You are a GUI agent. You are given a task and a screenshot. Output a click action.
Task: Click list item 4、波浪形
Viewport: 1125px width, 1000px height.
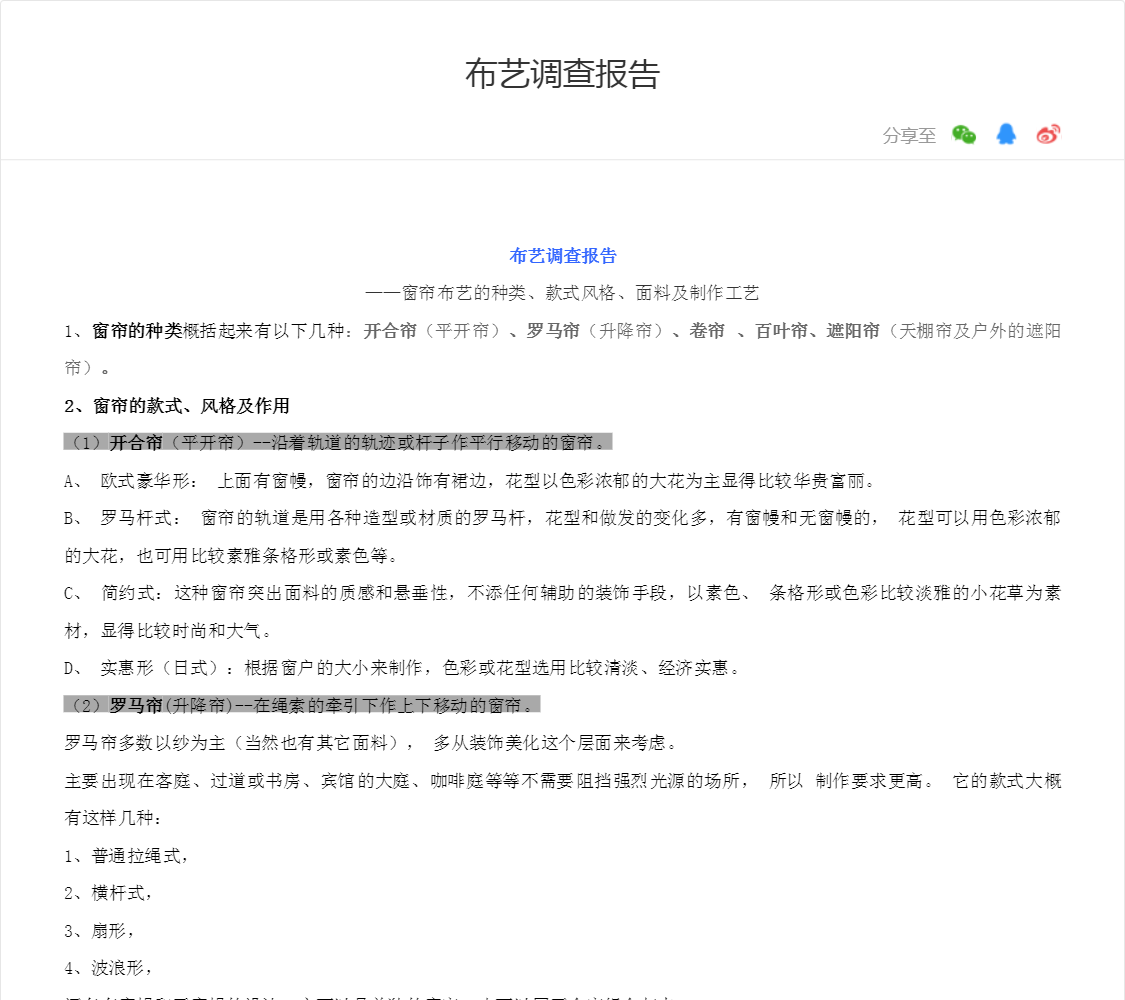(108, 968)
